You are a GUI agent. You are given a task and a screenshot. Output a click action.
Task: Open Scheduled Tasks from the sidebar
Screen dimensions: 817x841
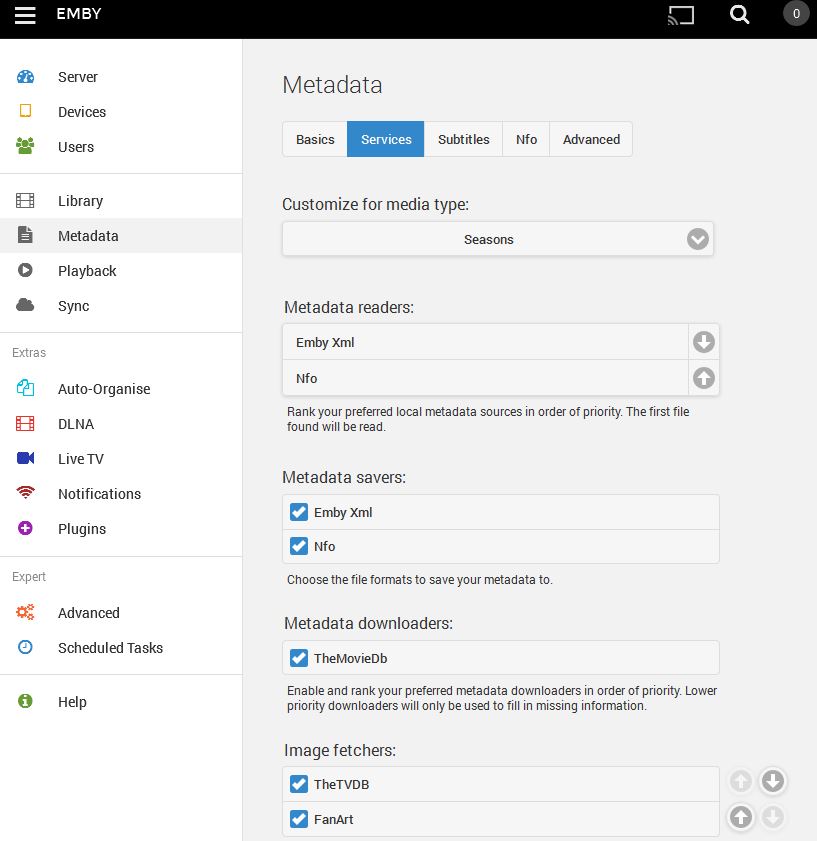point(110,648)
